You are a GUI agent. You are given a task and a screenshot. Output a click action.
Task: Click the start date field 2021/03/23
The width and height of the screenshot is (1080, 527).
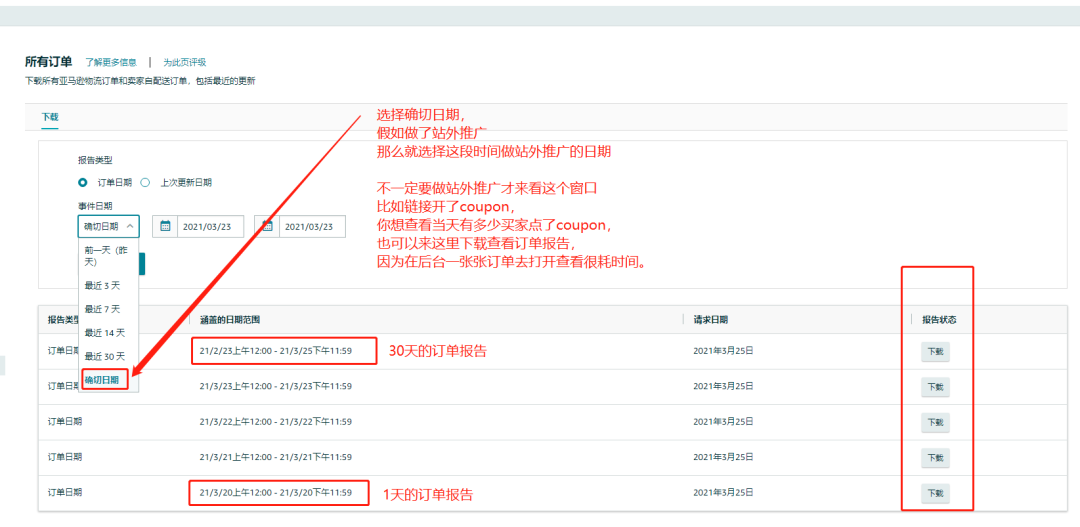tap(211, 227)
